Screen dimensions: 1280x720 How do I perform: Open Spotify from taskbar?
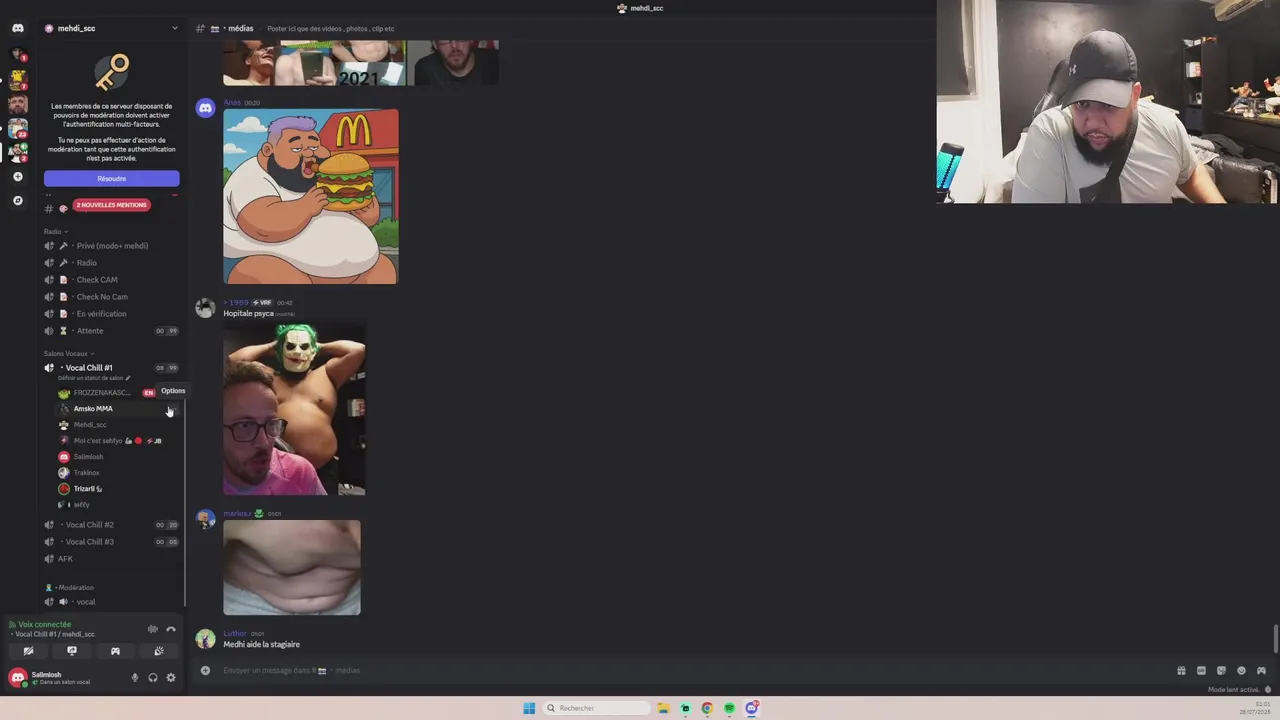pyautogui.click(x=729, y=708)
